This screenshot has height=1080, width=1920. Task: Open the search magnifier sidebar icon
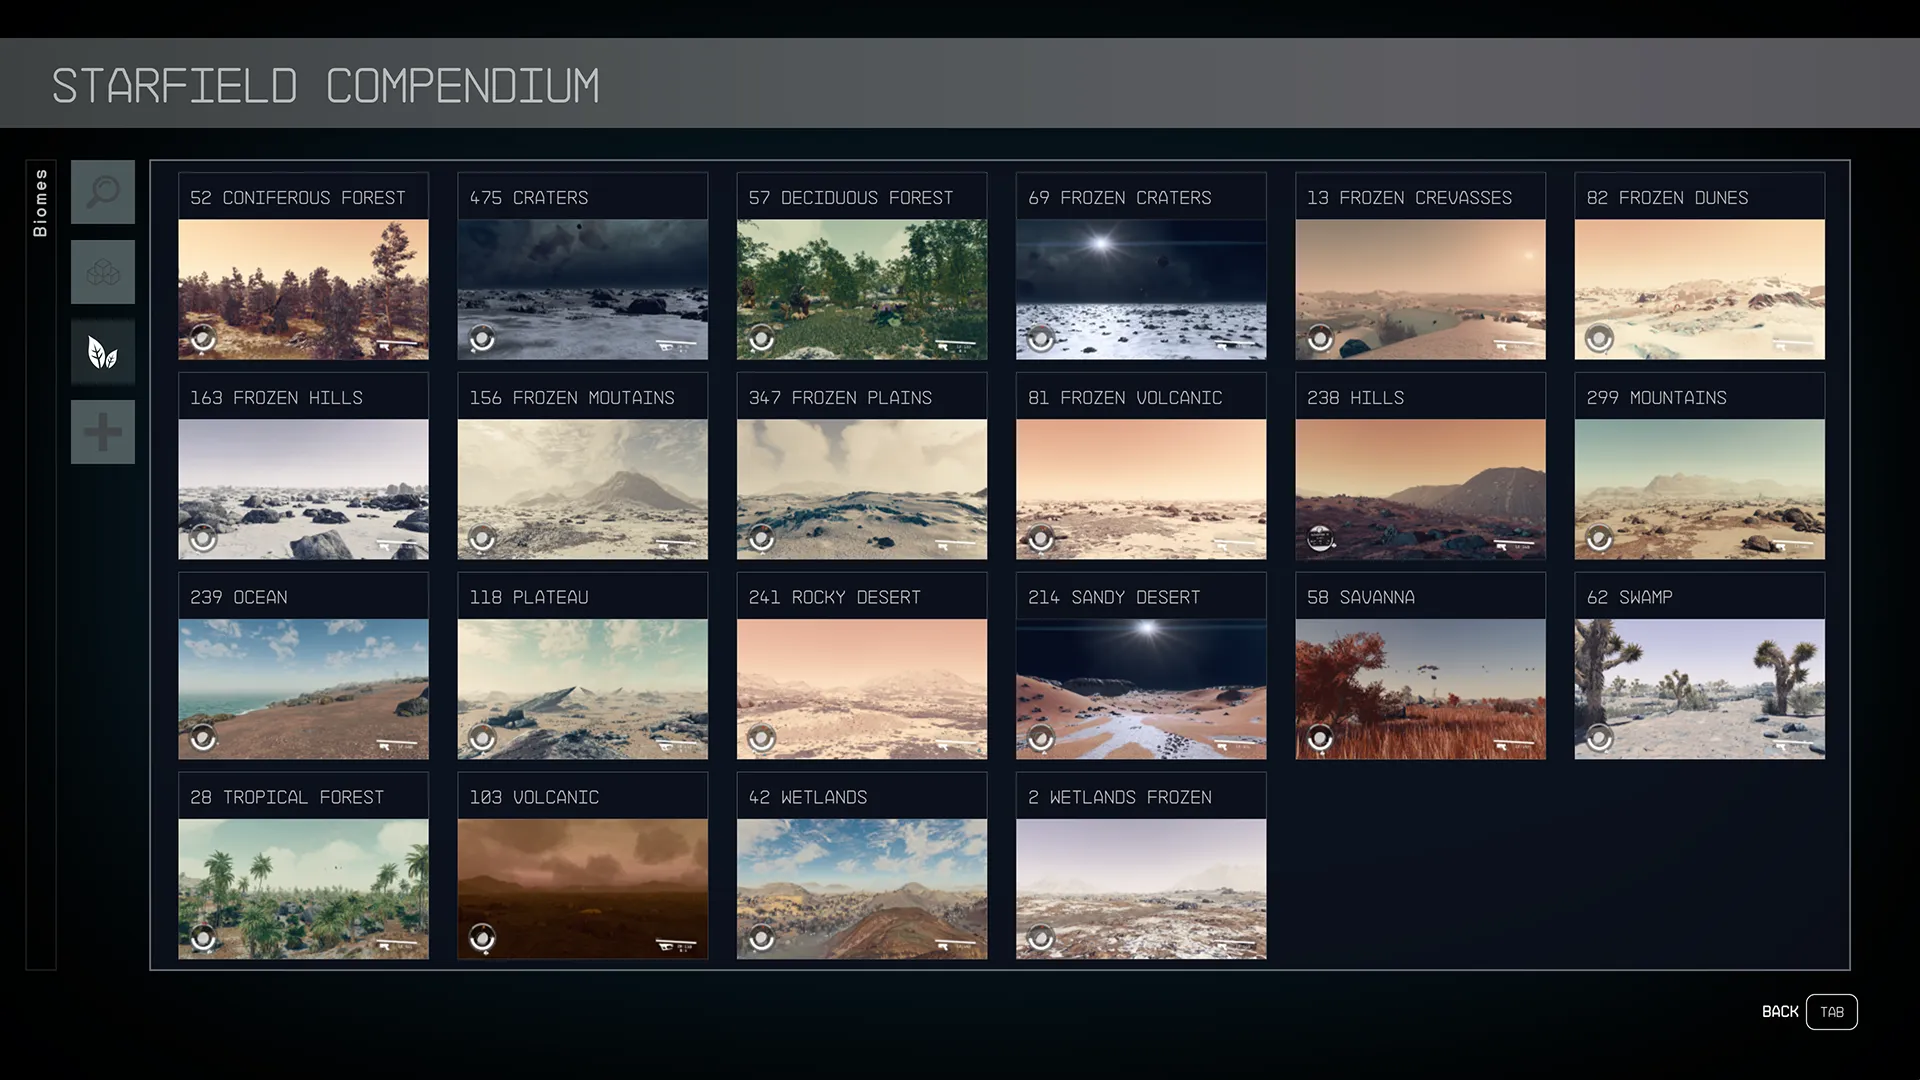(103, 192)
